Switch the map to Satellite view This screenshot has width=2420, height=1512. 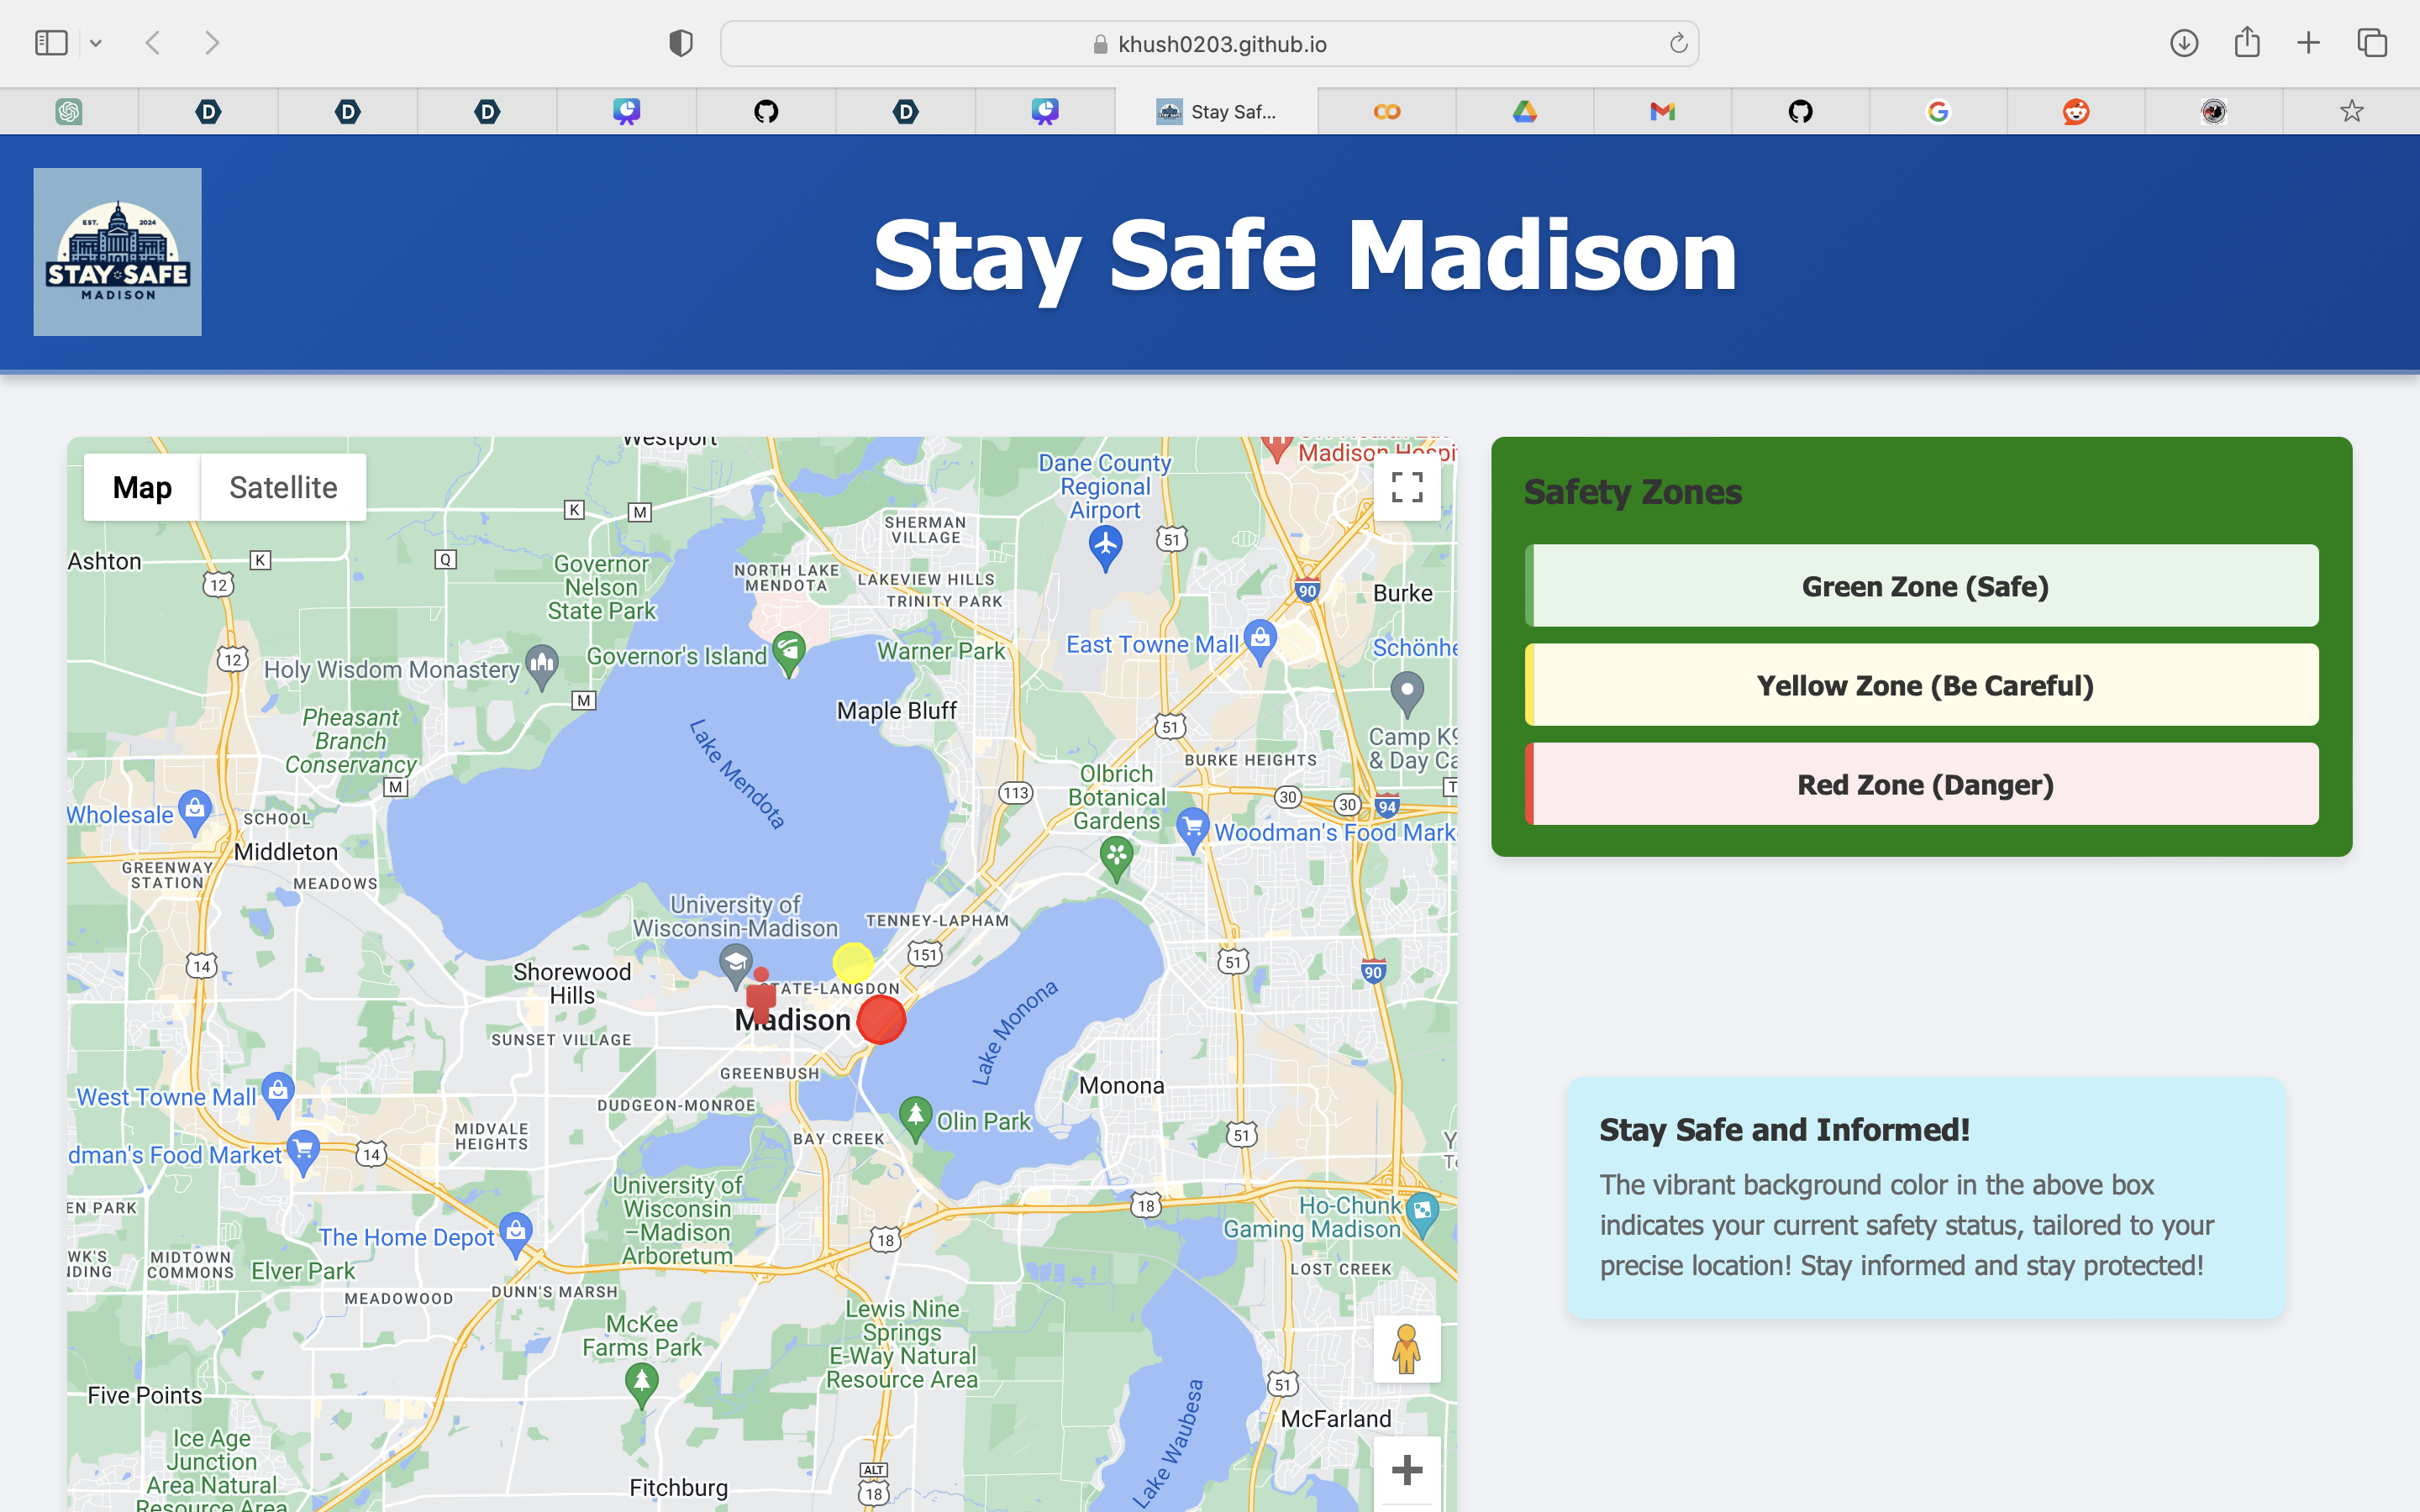(283, 487)
